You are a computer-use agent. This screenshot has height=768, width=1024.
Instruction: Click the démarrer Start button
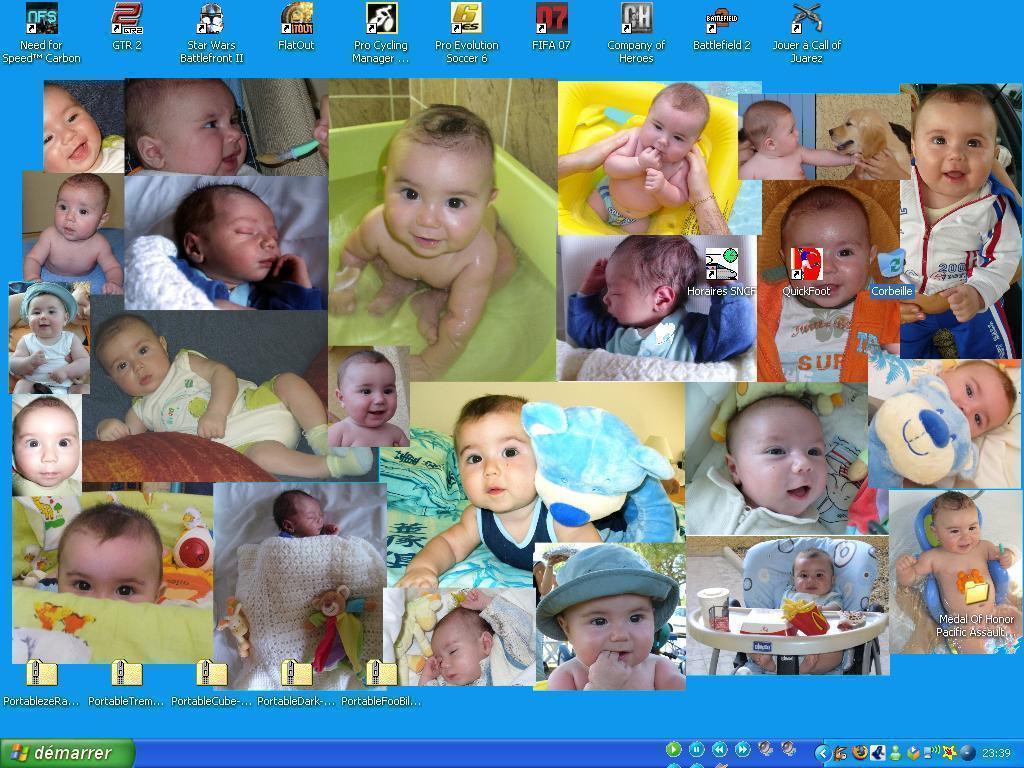pyautogui.click(x=68, y=753)
